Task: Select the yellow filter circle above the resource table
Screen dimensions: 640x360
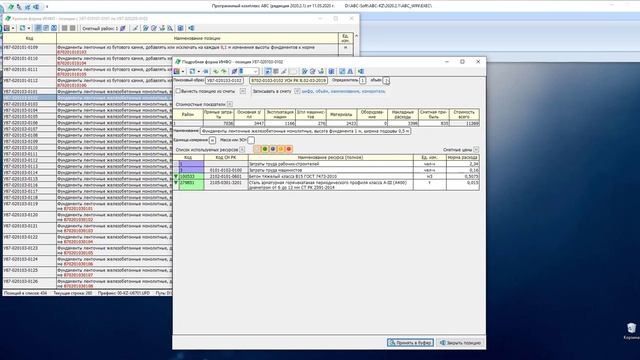Action: 281,149
